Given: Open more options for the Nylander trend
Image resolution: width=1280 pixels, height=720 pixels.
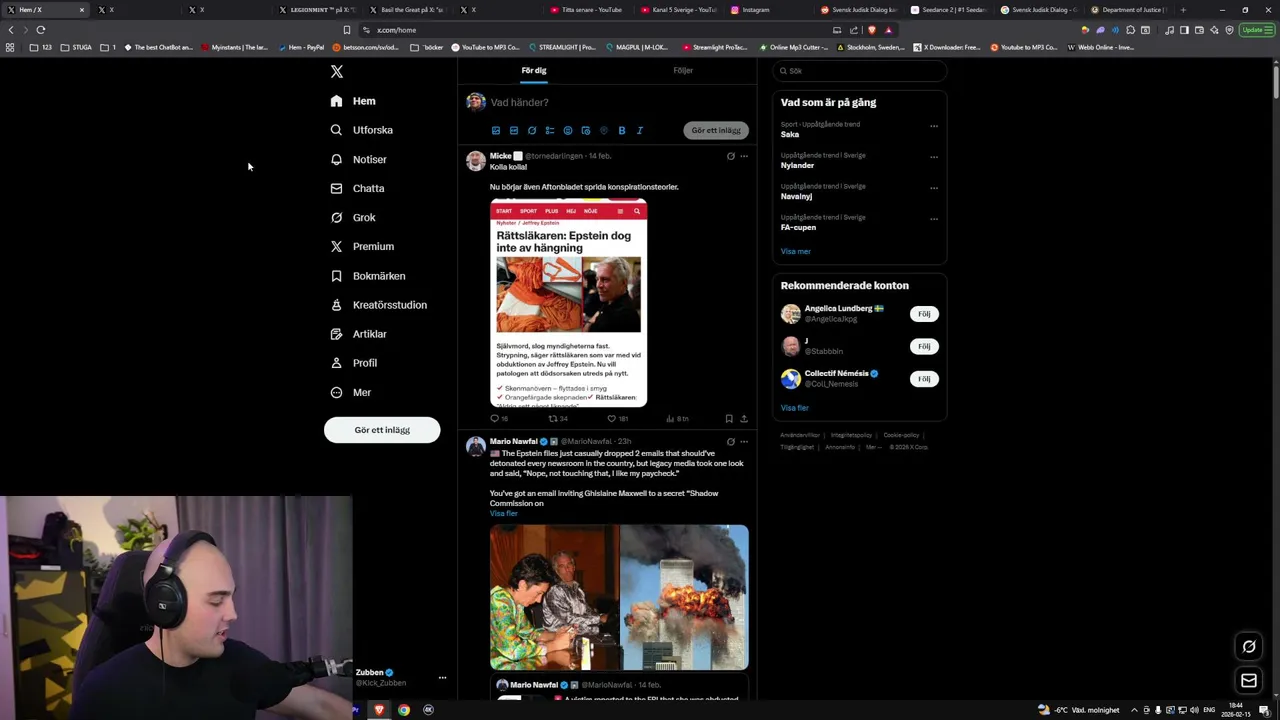Looking at the screenshot, I should coord(934,157).
